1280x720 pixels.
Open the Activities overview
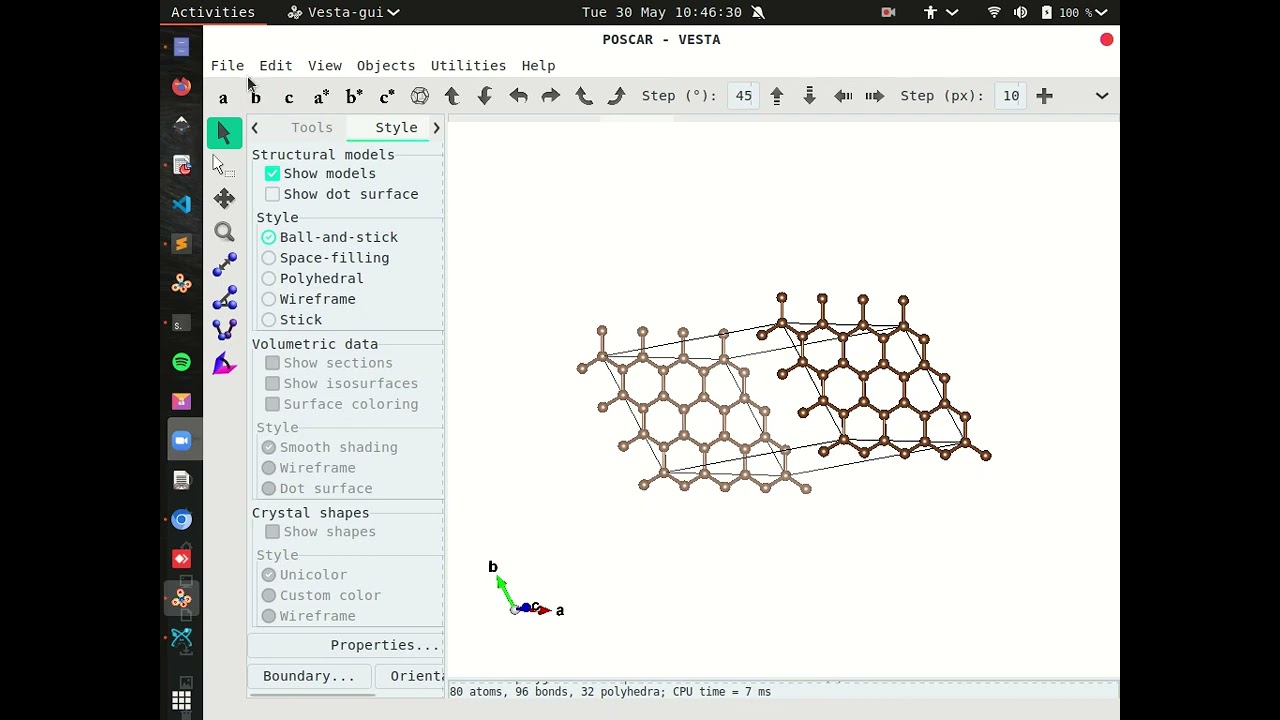[x=213, y=12]
